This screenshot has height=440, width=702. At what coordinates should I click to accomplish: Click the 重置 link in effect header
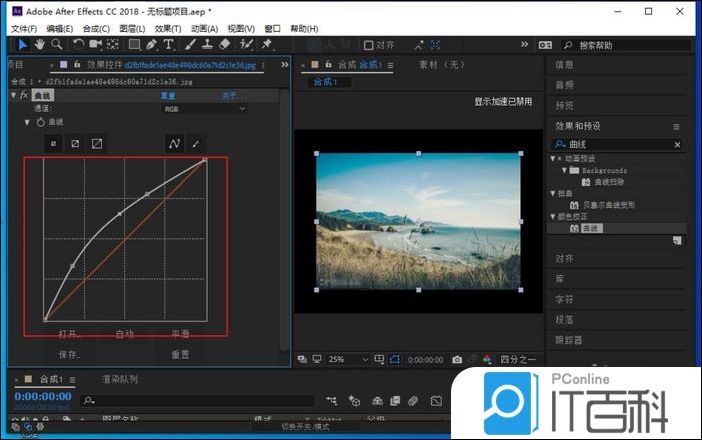pos(168,96)
